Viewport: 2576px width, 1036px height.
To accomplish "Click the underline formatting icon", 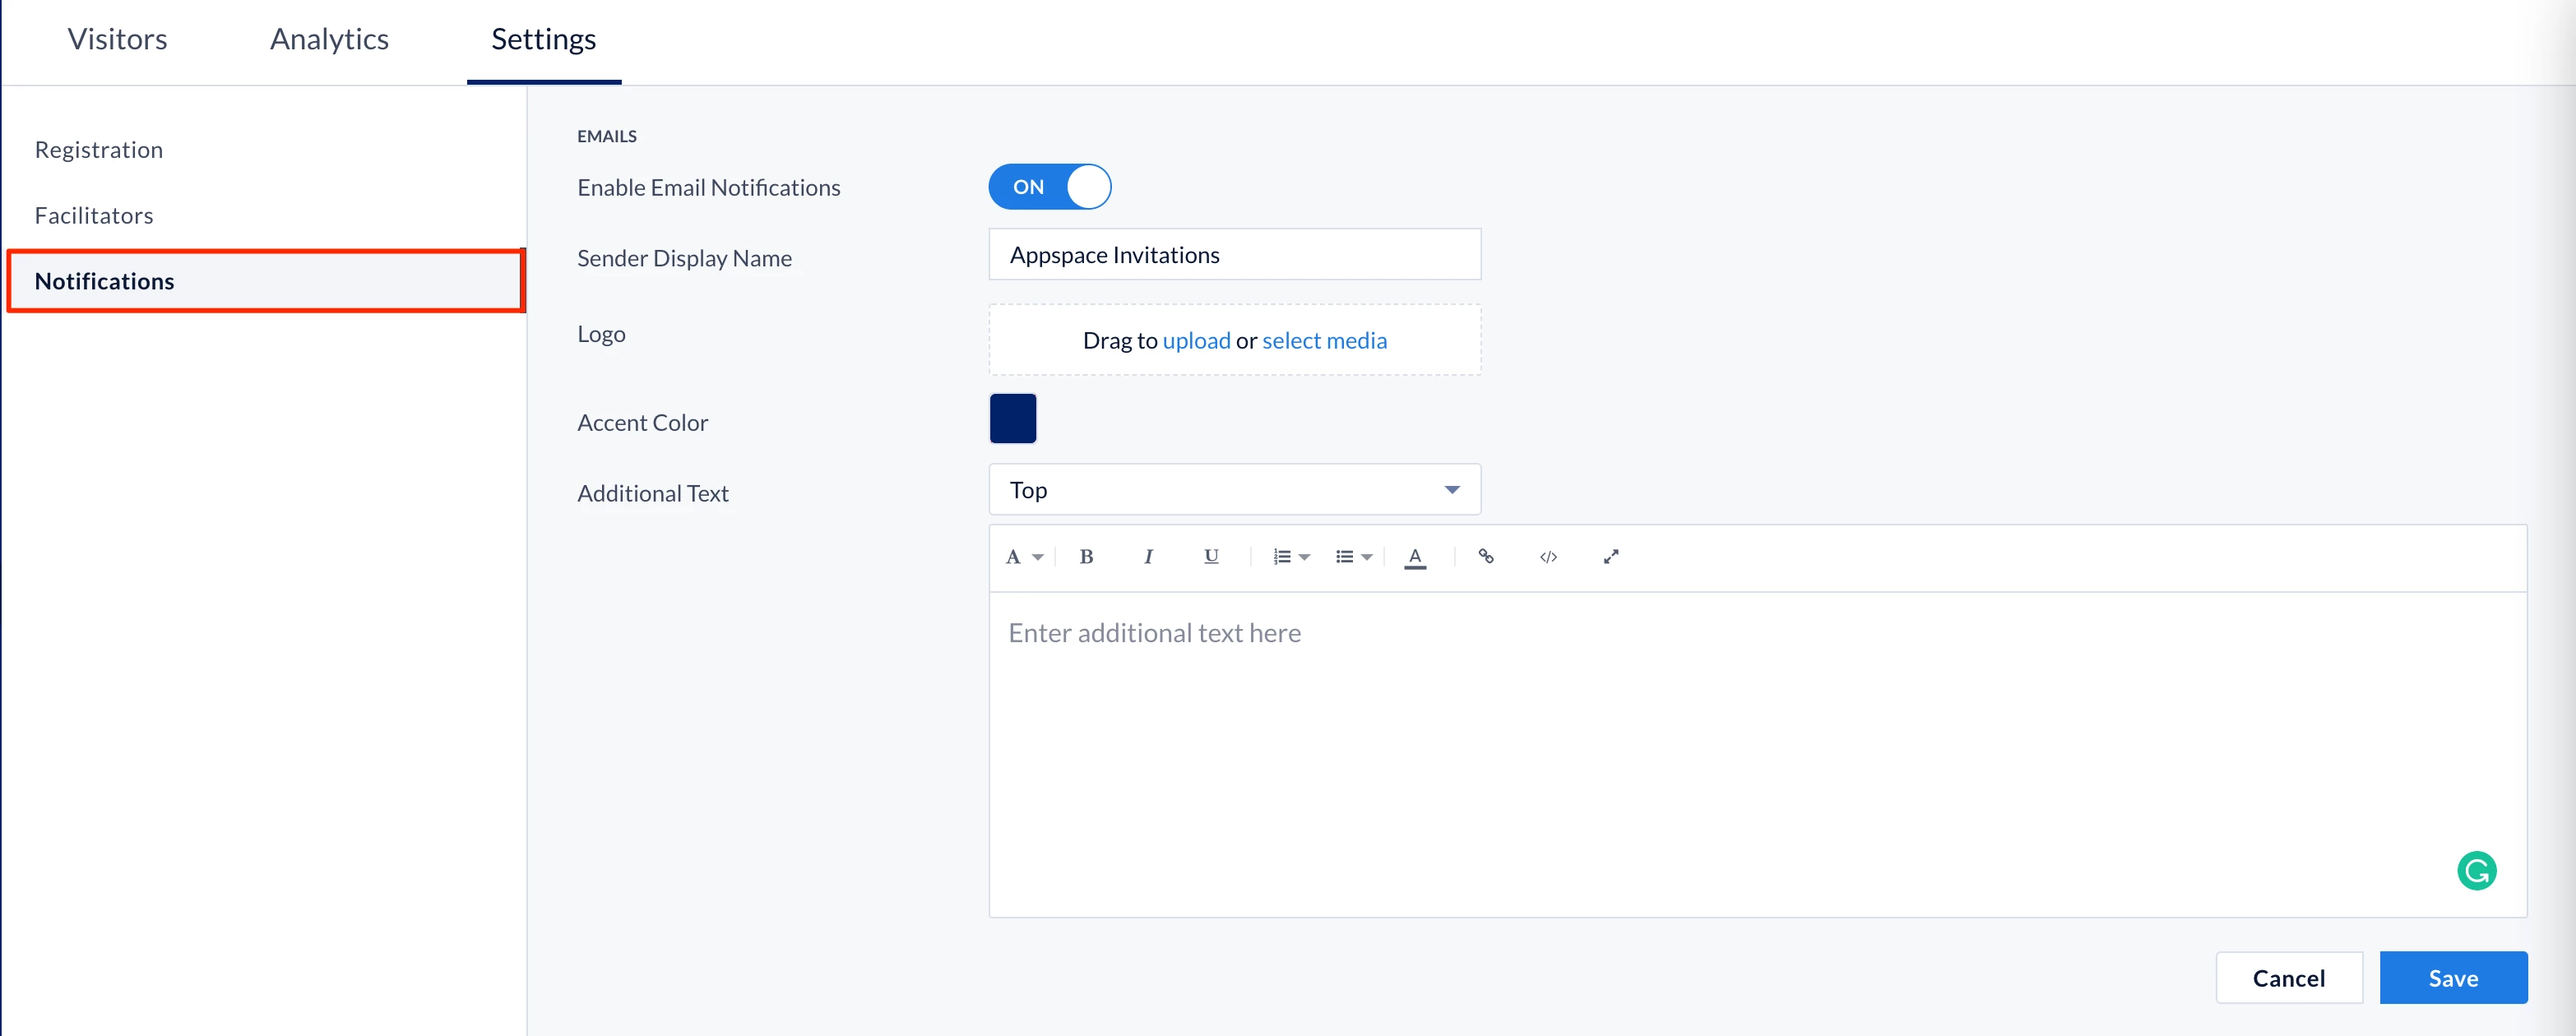I will pyautogui.click(x=1210, y=557).
